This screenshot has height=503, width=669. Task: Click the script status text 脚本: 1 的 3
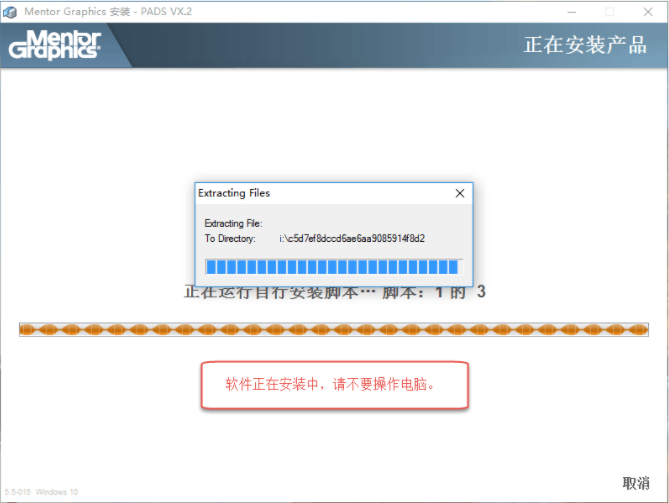[x=433, y=292]
